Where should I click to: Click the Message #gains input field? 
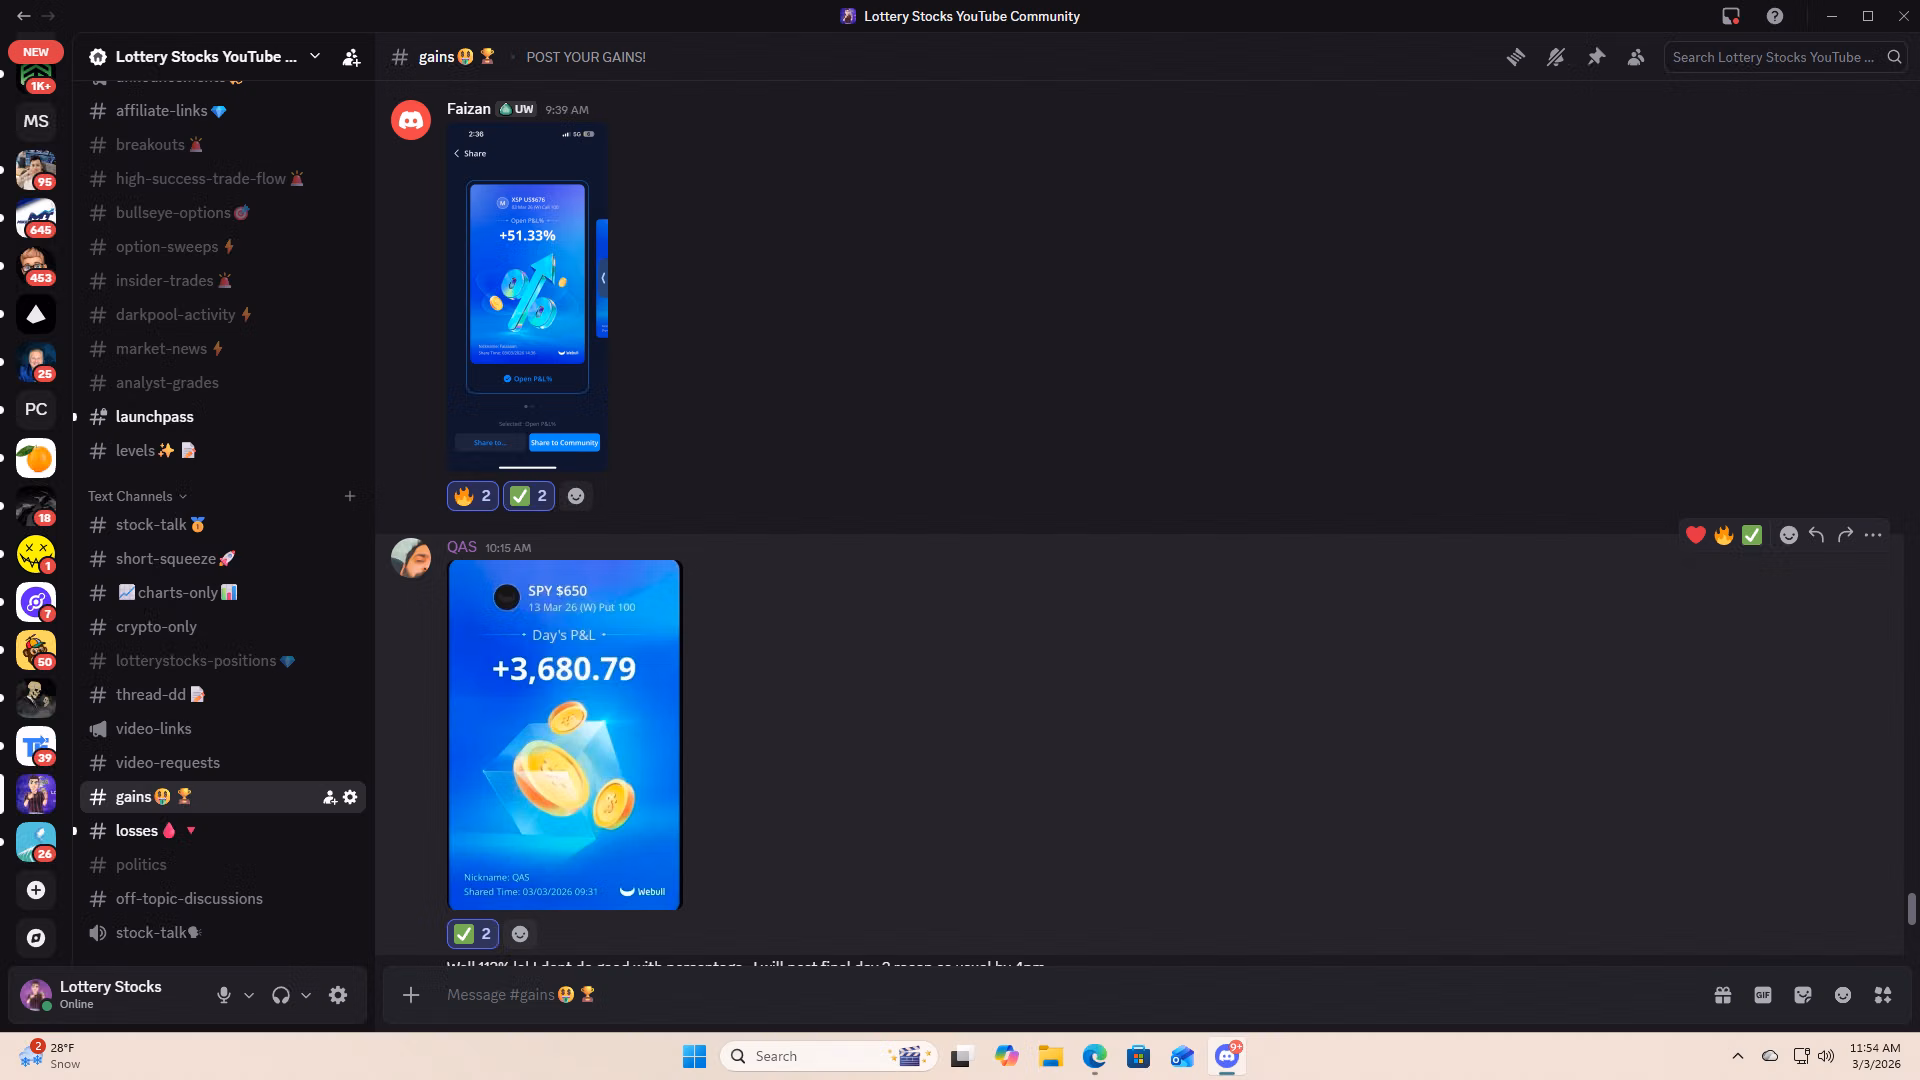point(1070,995)
